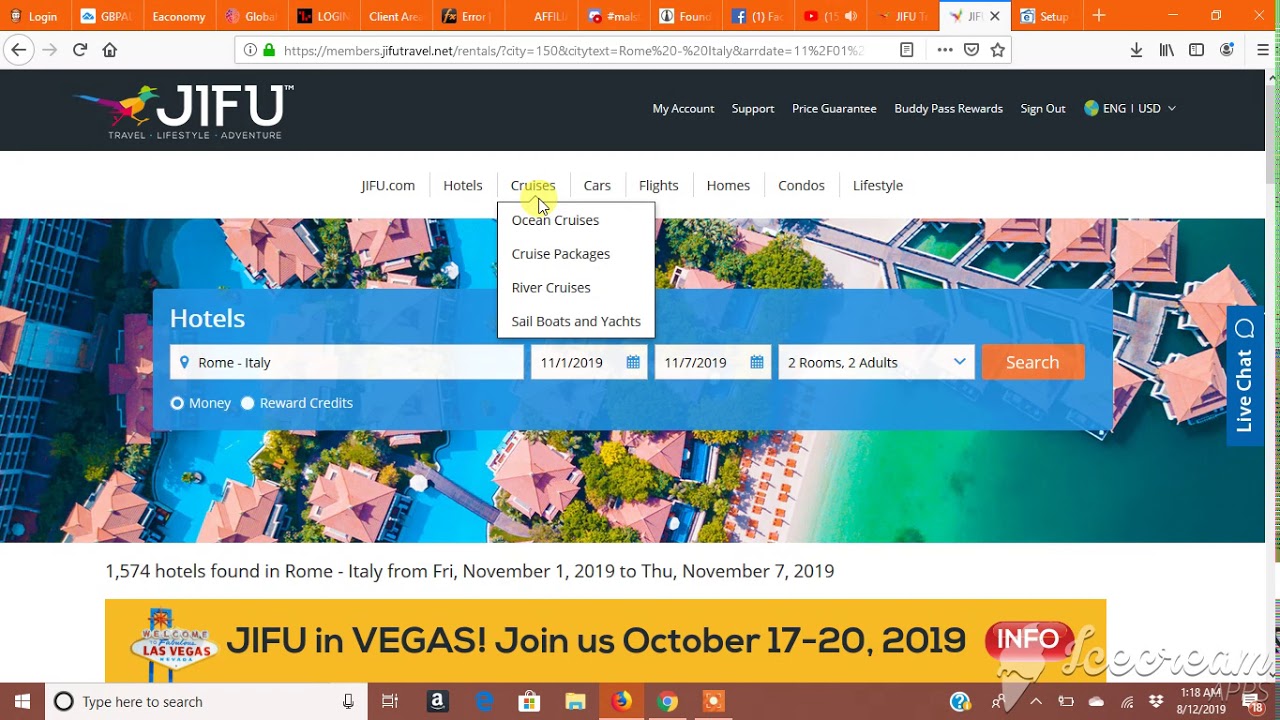Choose River Cruises menu entry
This screenshot has width=1280, height=720.
click(551, 288)
